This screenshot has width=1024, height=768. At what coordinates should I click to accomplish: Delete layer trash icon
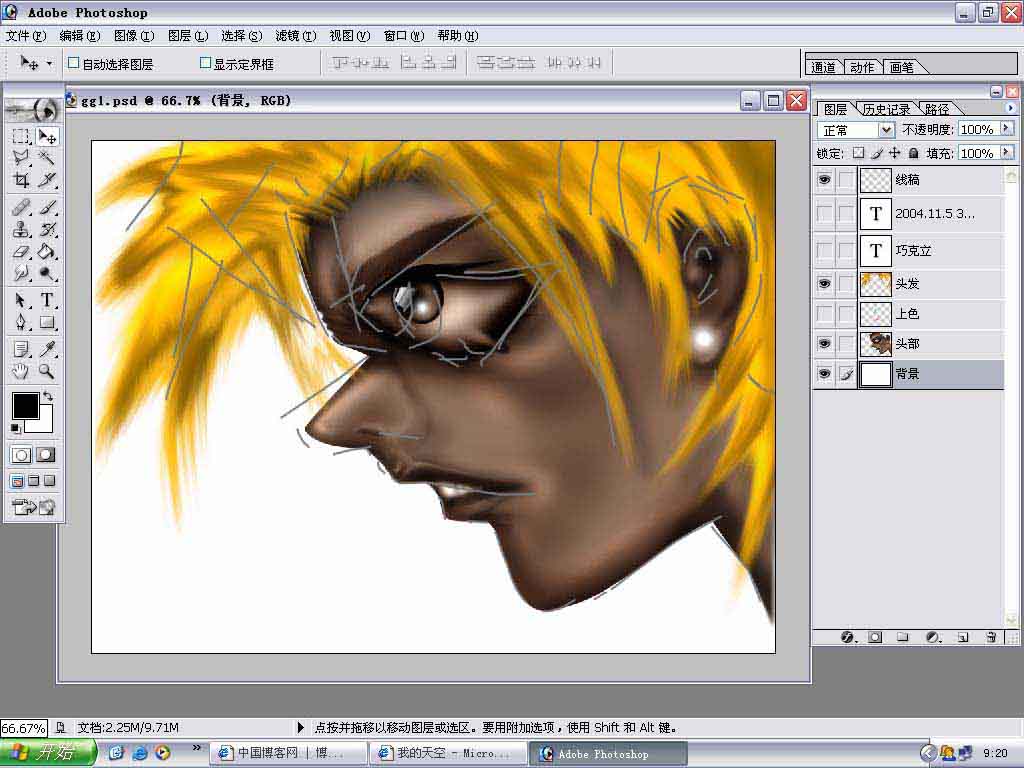[x=991, y=637]
